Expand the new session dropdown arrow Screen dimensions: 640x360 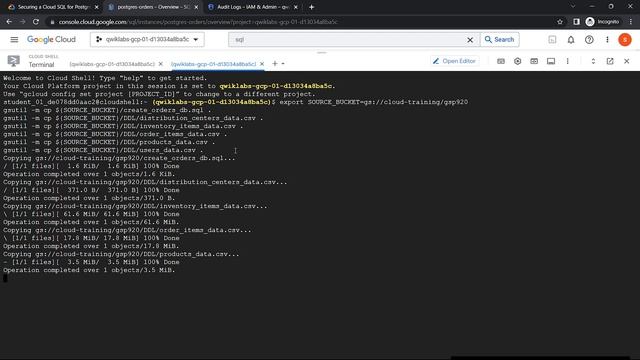(x=283, y=64)
